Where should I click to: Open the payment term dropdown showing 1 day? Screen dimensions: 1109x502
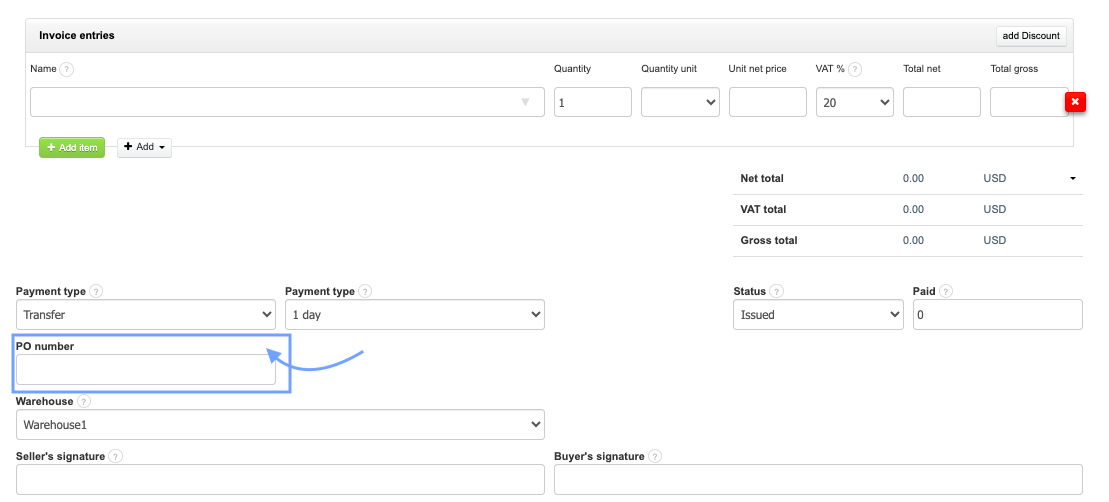pos(414,314)
